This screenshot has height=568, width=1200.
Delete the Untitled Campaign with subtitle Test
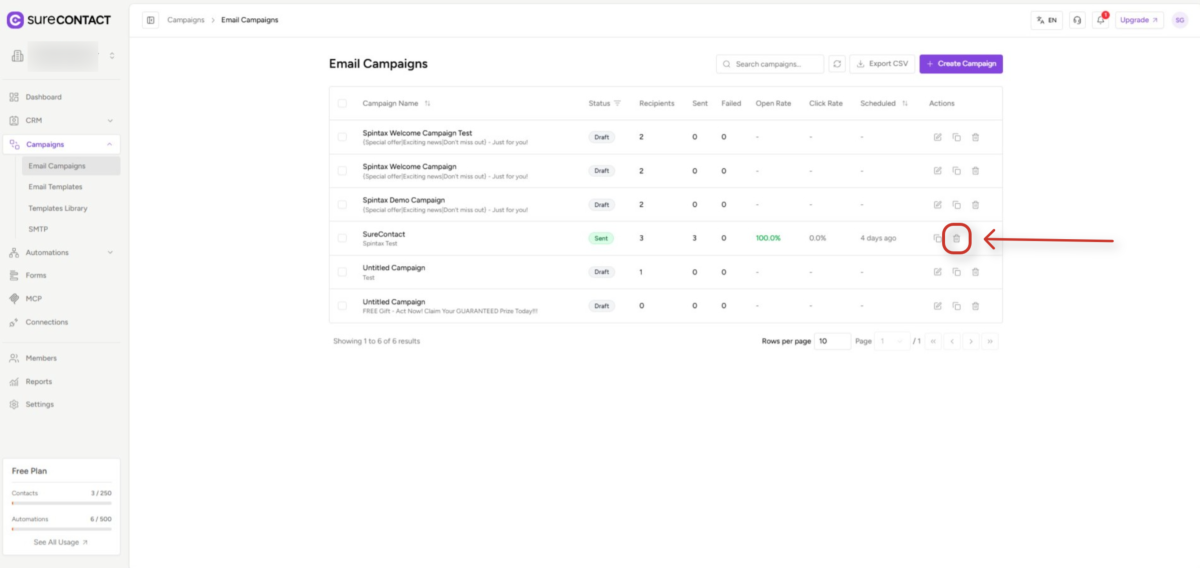tap(975, 272)
